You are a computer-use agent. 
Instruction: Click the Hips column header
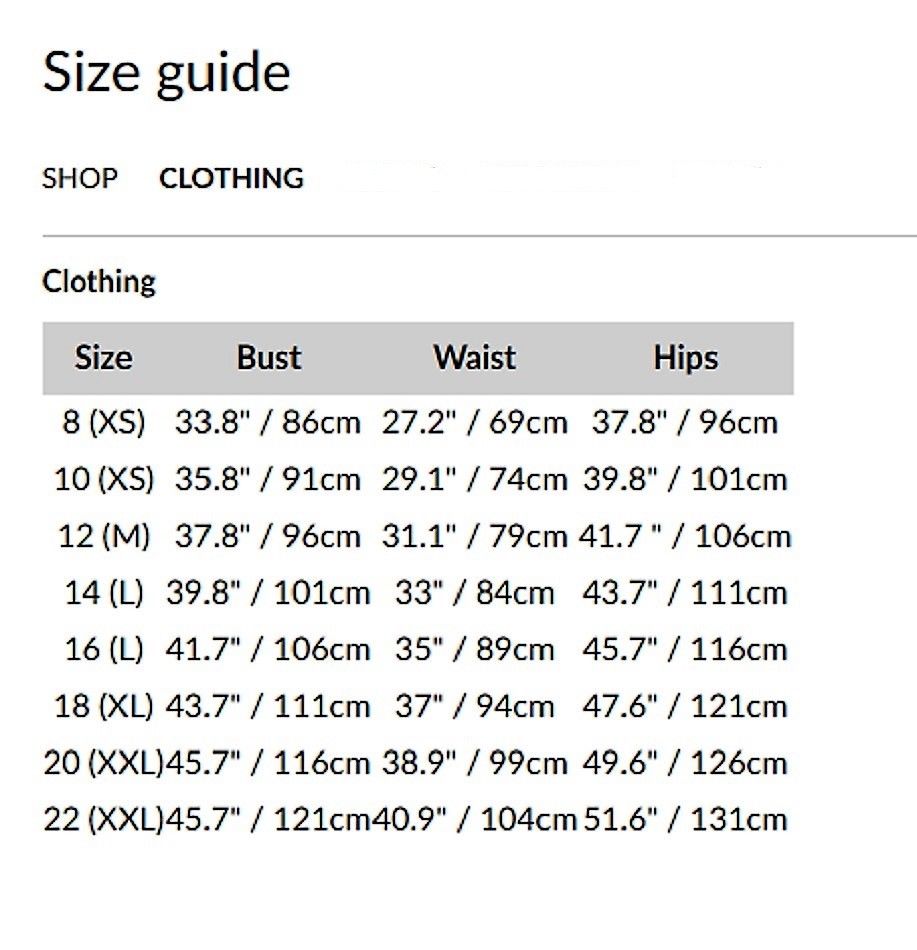coord(686,358)
